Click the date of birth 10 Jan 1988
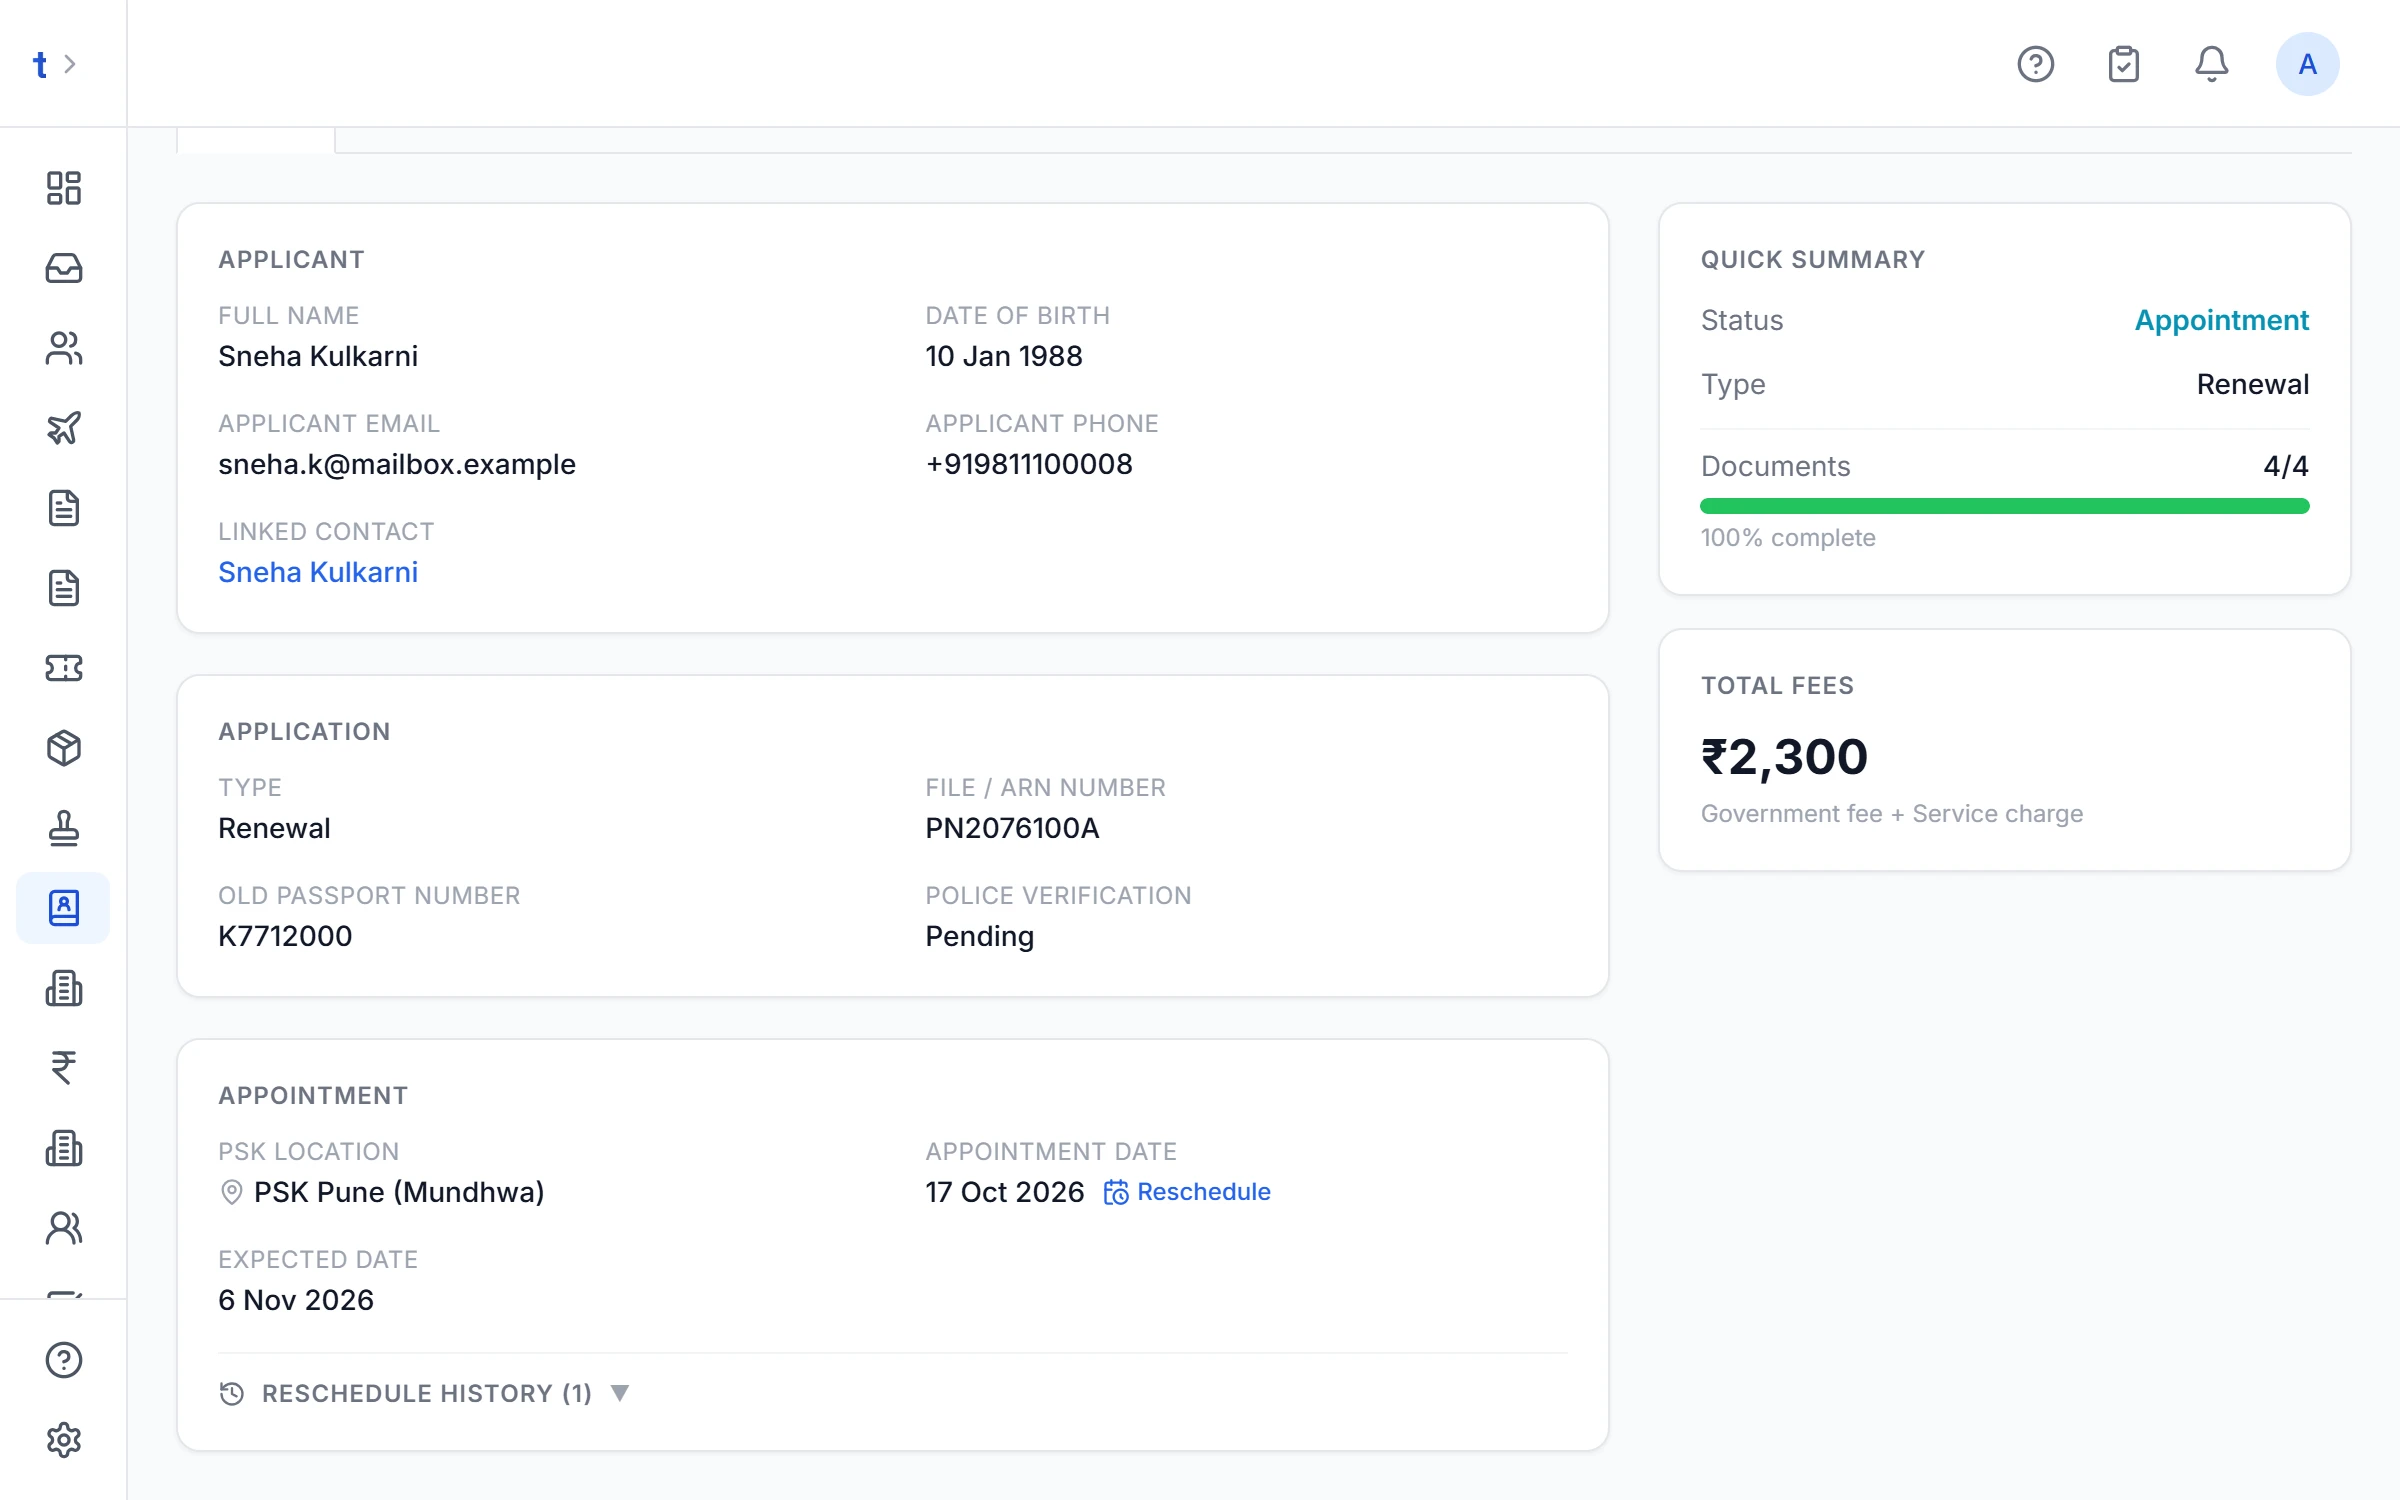The width and height of the screenshot is (2400, 1500). 1004,356
